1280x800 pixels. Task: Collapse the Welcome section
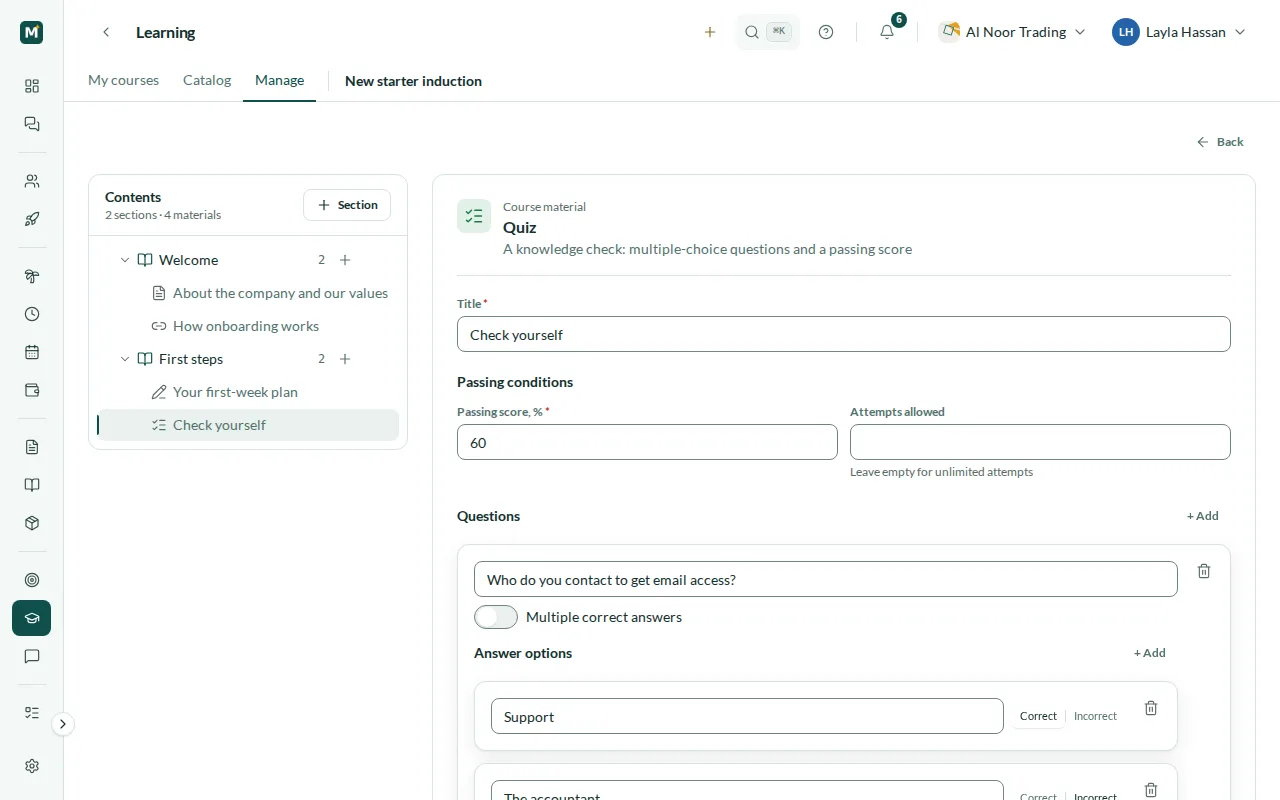click(125, 260)
